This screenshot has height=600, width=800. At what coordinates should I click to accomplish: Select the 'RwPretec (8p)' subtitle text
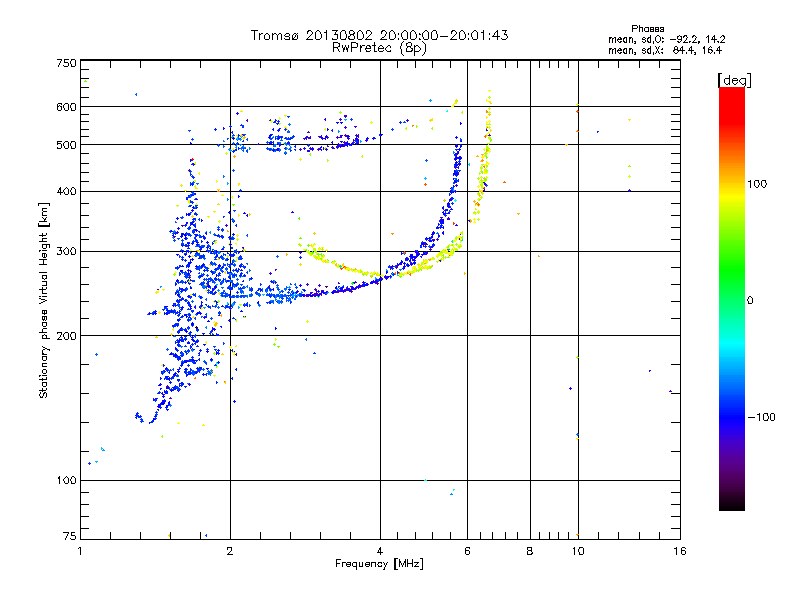[379, 48]
